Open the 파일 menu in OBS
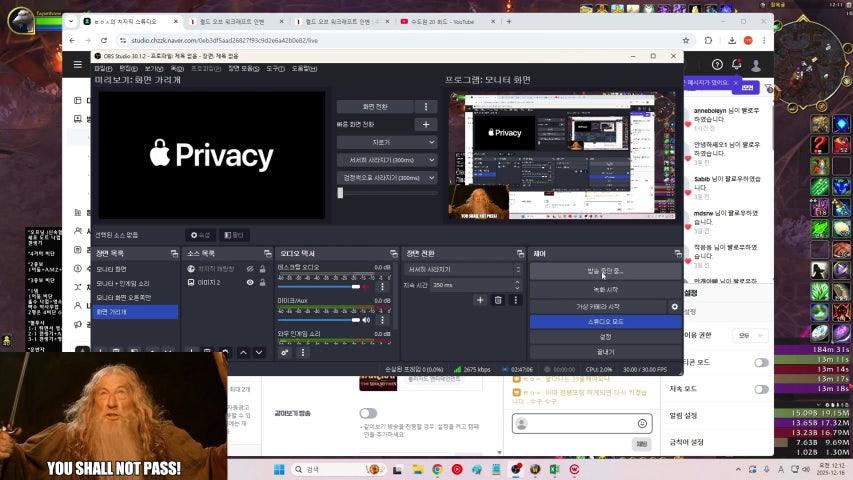 [x=102, y=69]
